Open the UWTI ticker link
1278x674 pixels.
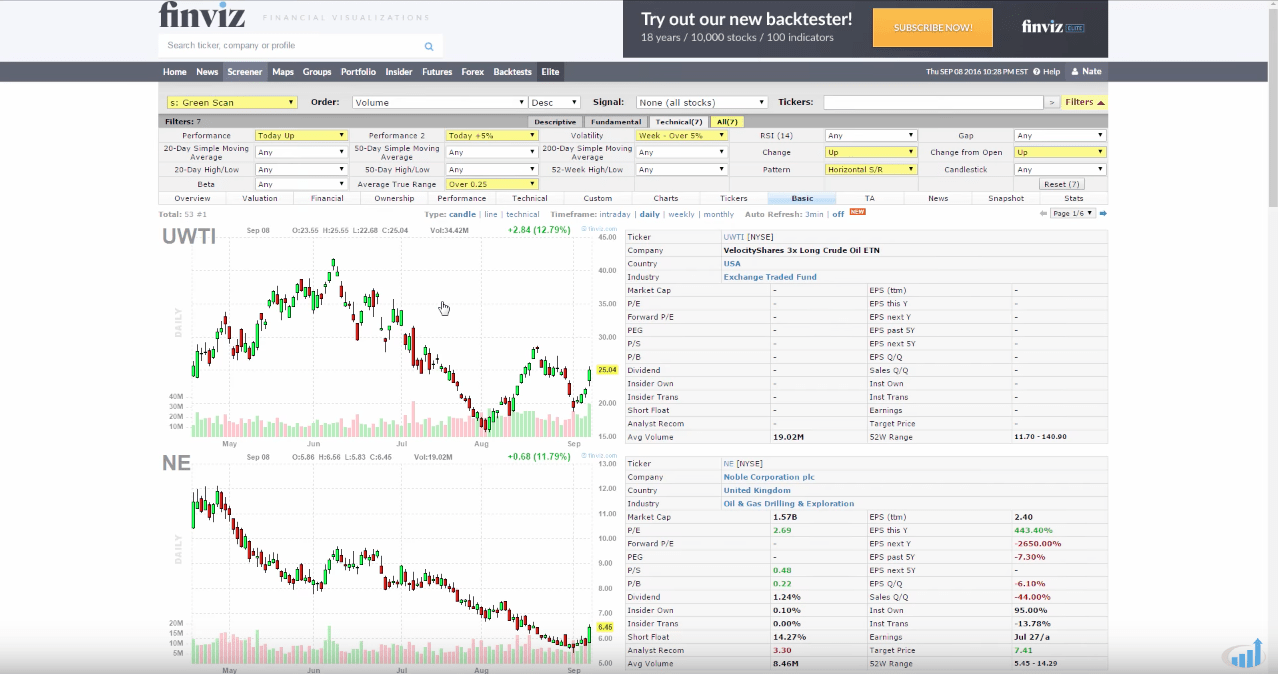735,237
